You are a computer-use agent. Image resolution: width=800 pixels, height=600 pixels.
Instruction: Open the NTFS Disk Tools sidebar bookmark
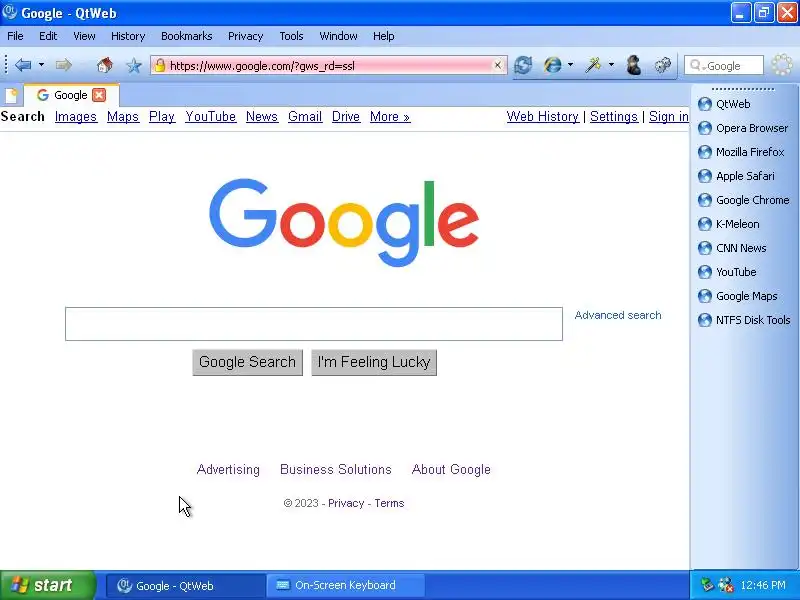coord(744,320)
